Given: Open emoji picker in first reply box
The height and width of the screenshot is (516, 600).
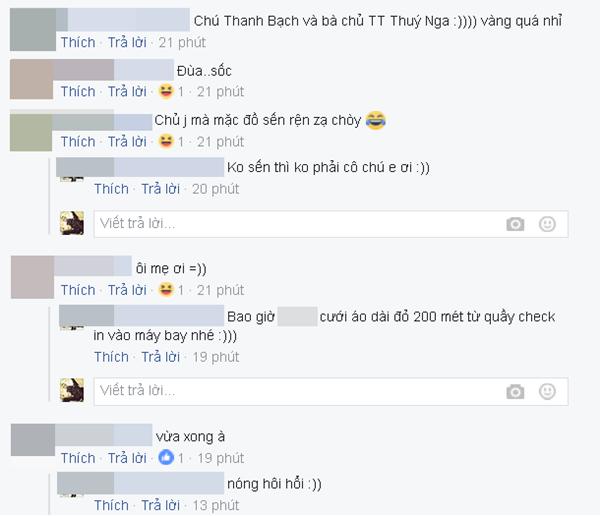Looking at the screenshot, I should (x=547, y=224).
